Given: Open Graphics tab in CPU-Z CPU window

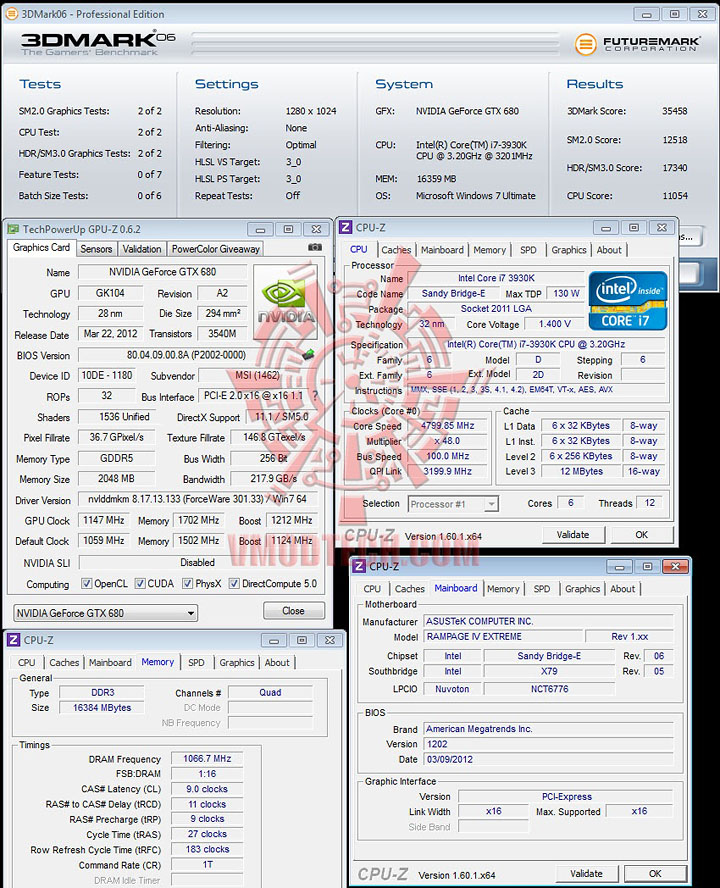Looking at the screenshot, I should [x=569, y=250].
